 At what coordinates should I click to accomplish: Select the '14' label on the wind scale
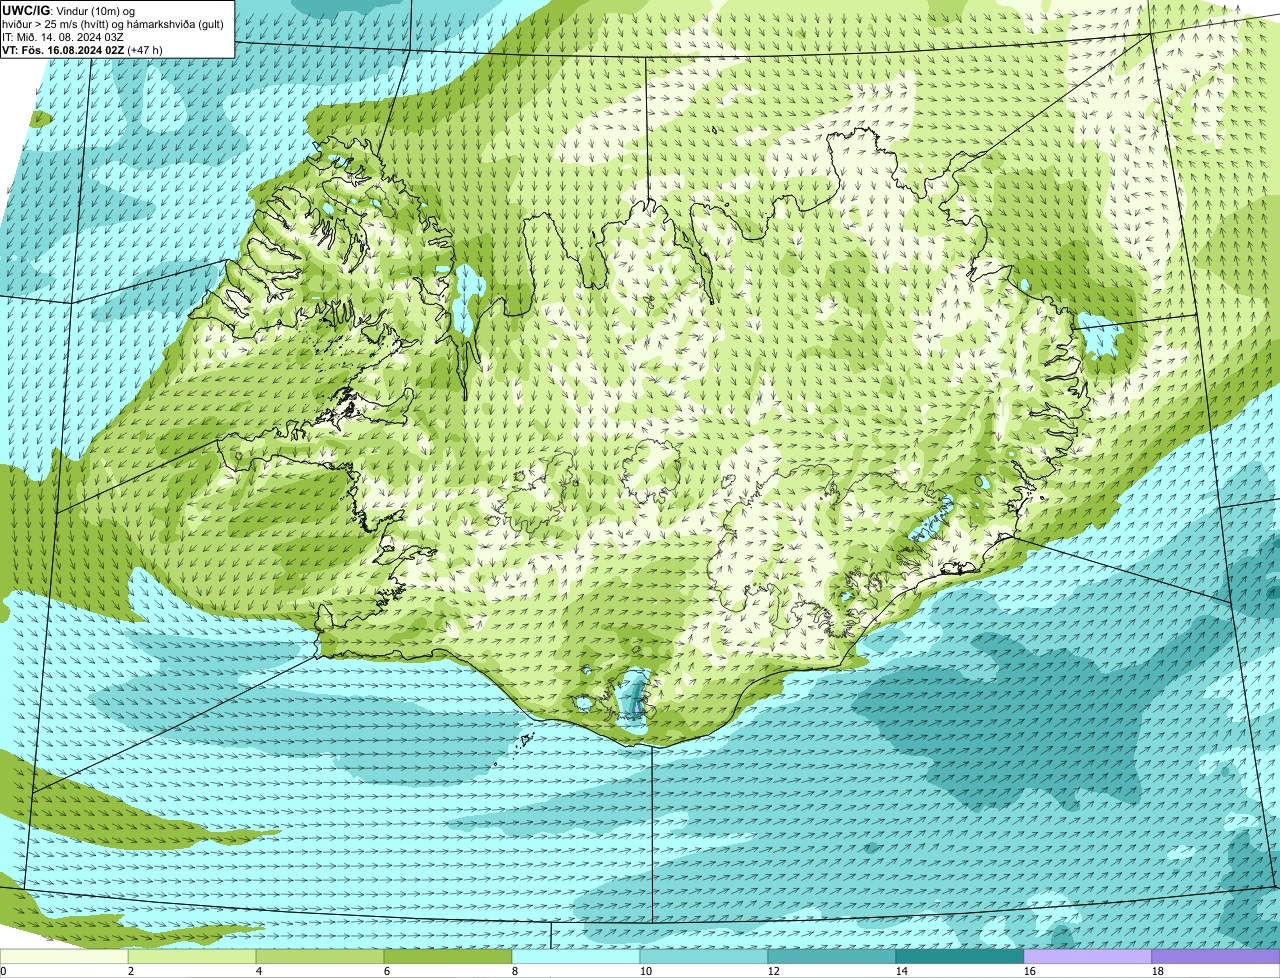tap(902, 971)
